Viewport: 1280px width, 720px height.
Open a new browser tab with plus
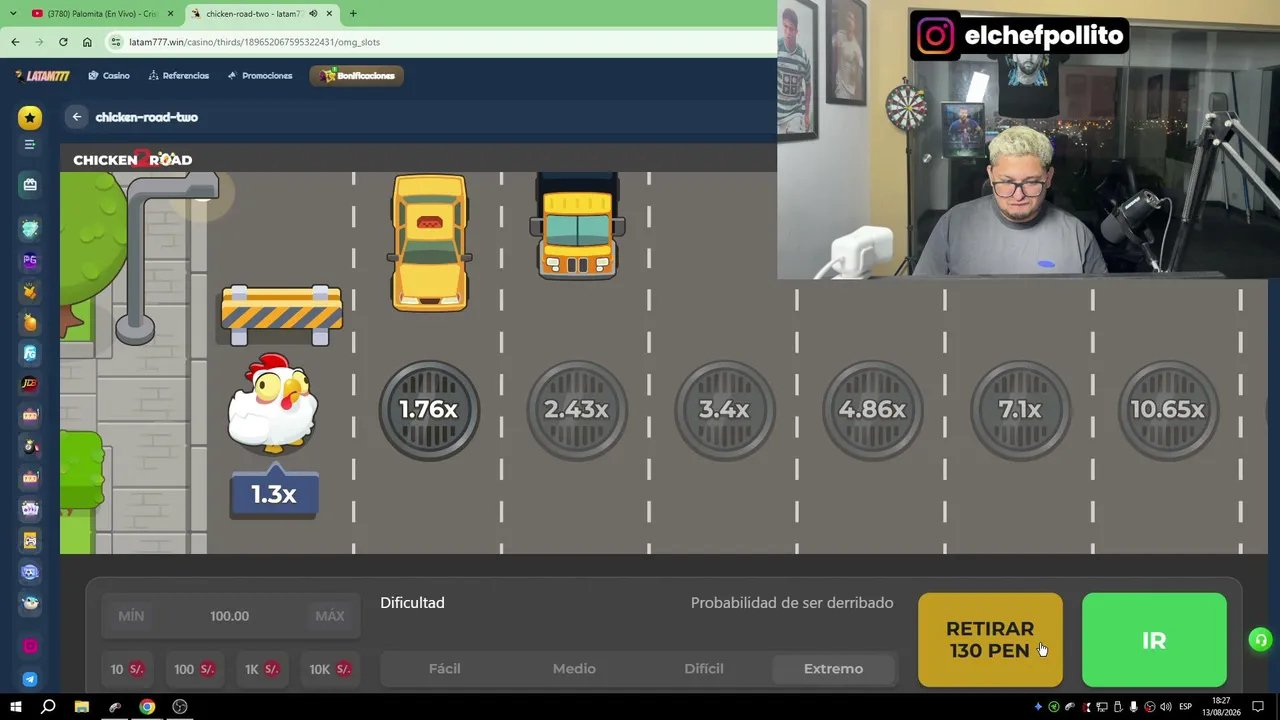[x=353, y=14]
